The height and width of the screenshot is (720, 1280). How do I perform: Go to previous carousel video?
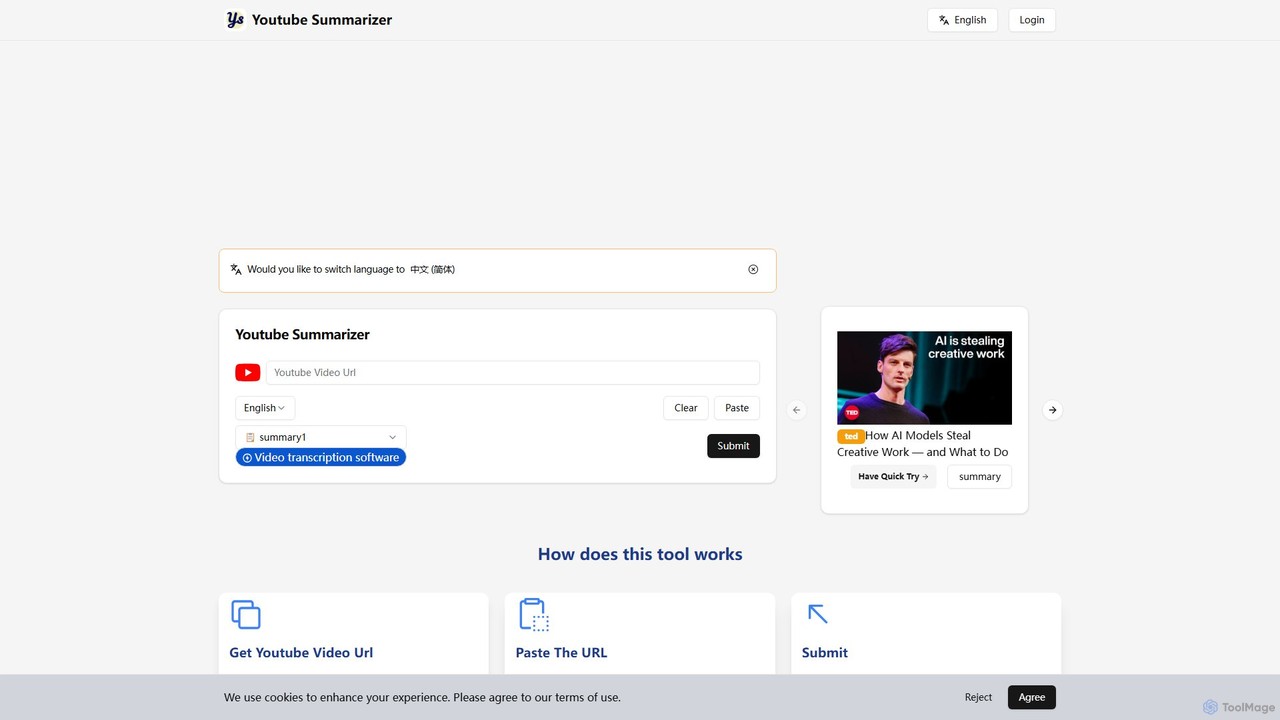point(796,410)
